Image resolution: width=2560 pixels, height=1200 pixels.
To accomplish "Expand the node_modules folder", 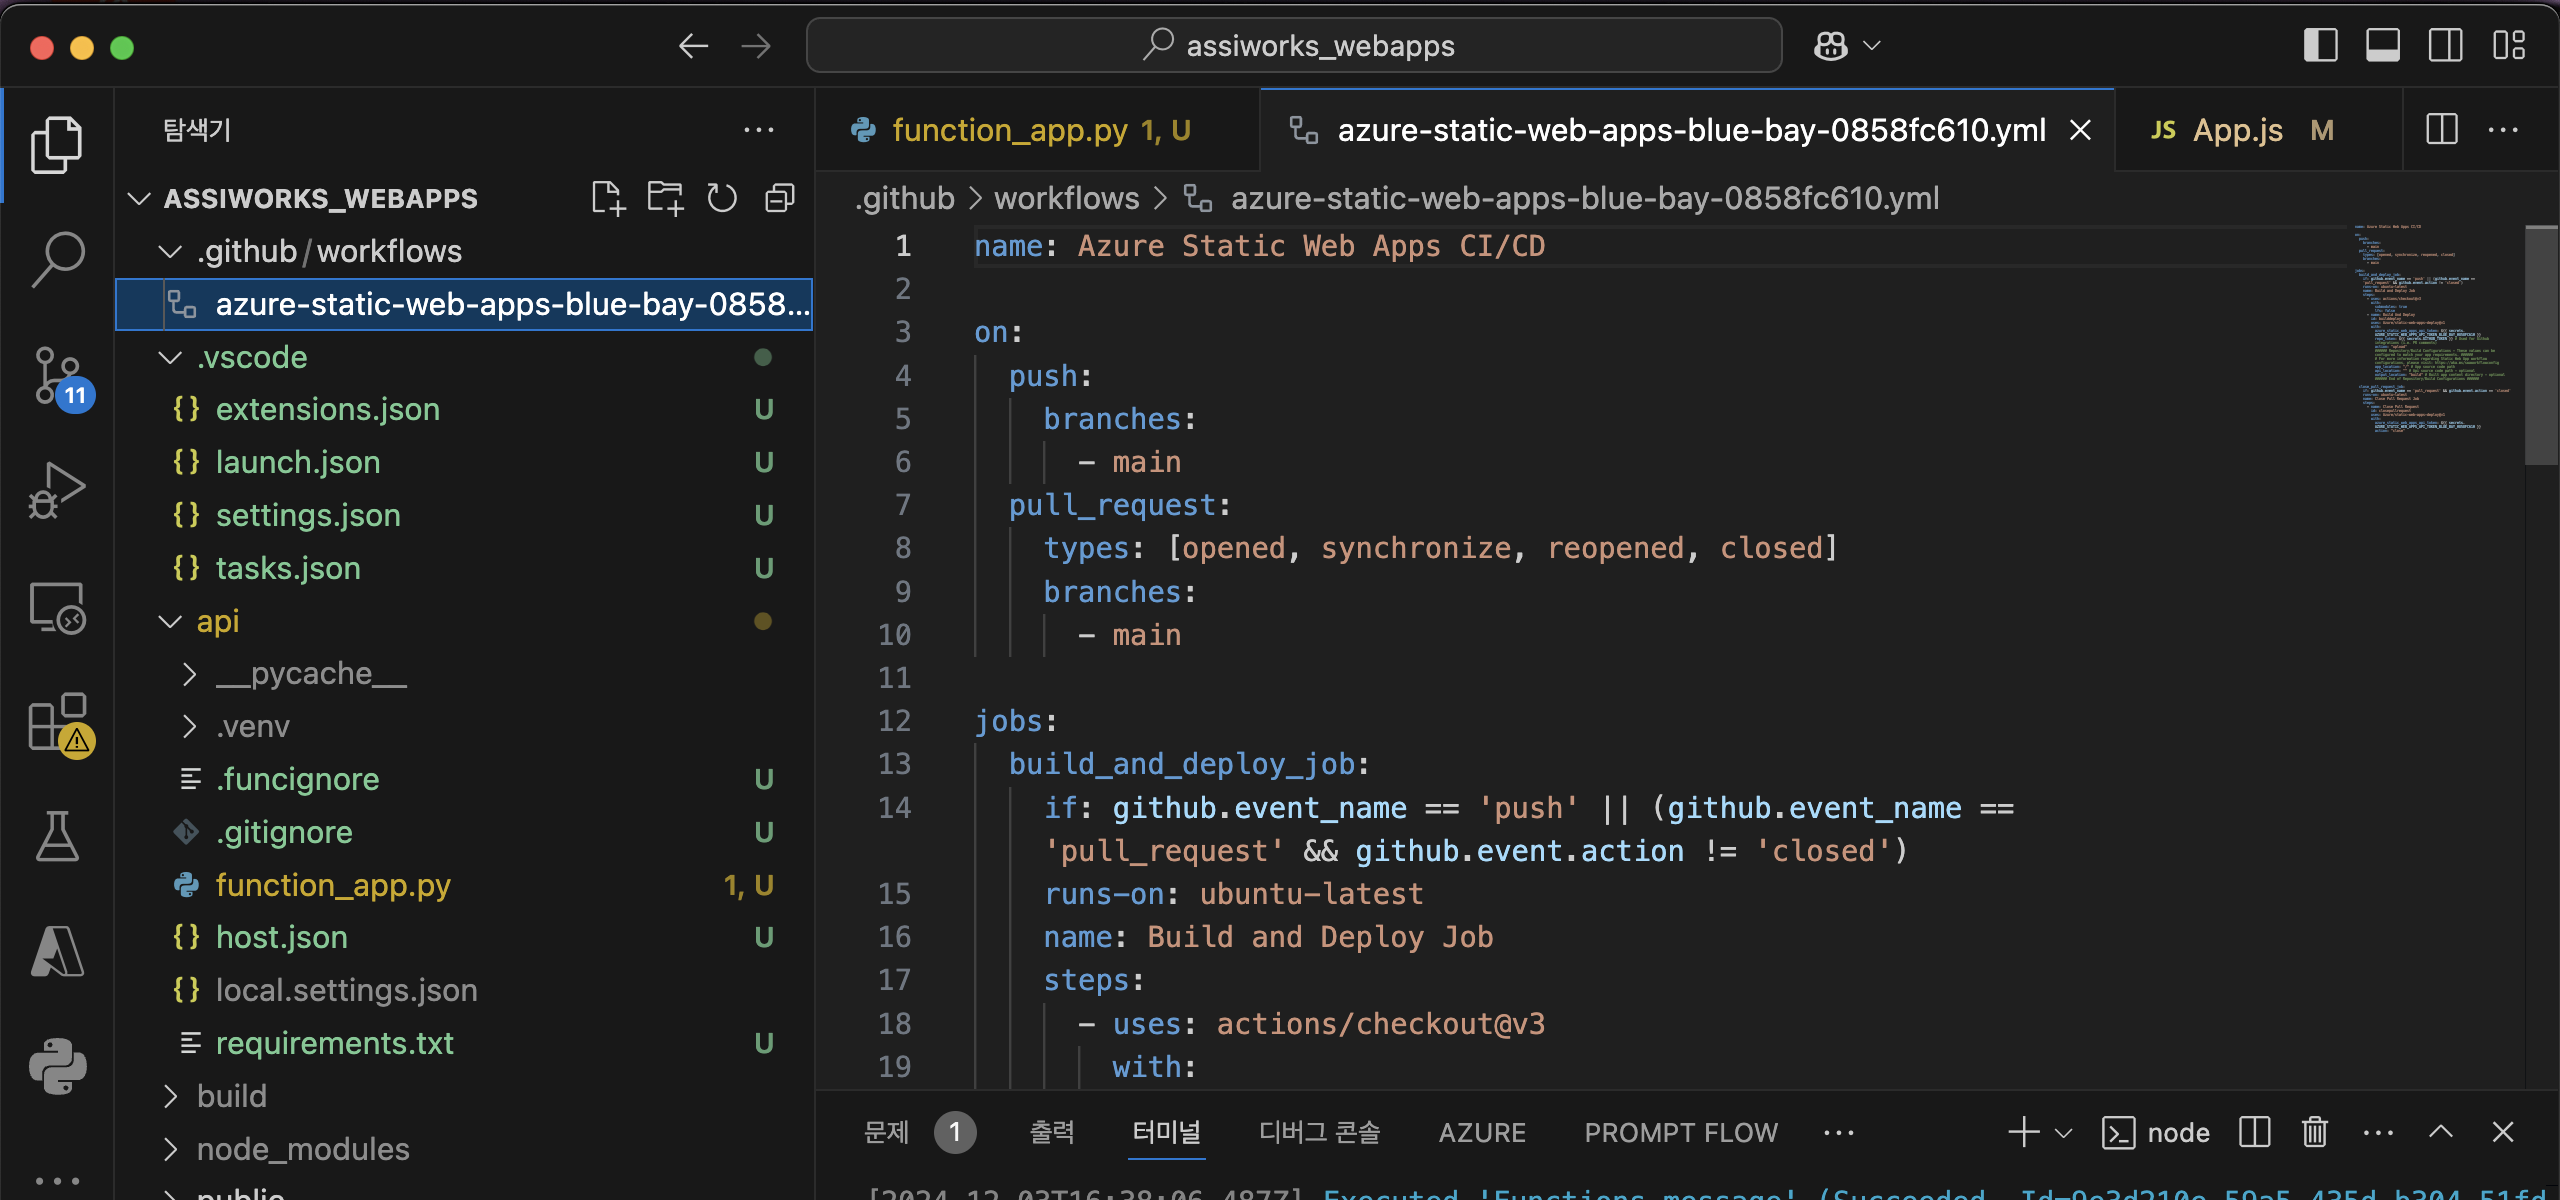I will (x=302, y=1149).
